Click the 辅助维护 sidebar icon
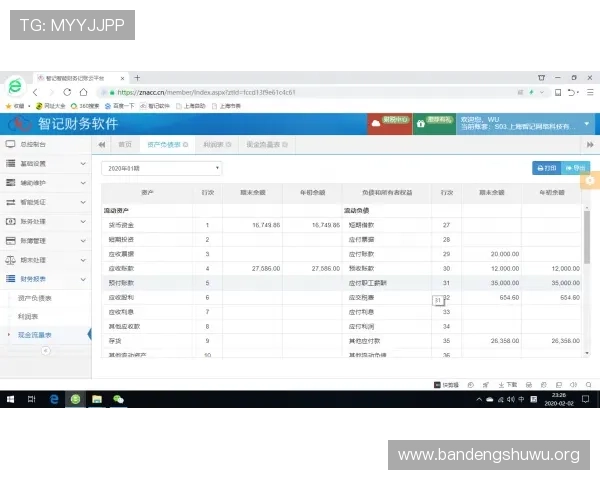The image size is (600, 480). click(x=10, y=183)
